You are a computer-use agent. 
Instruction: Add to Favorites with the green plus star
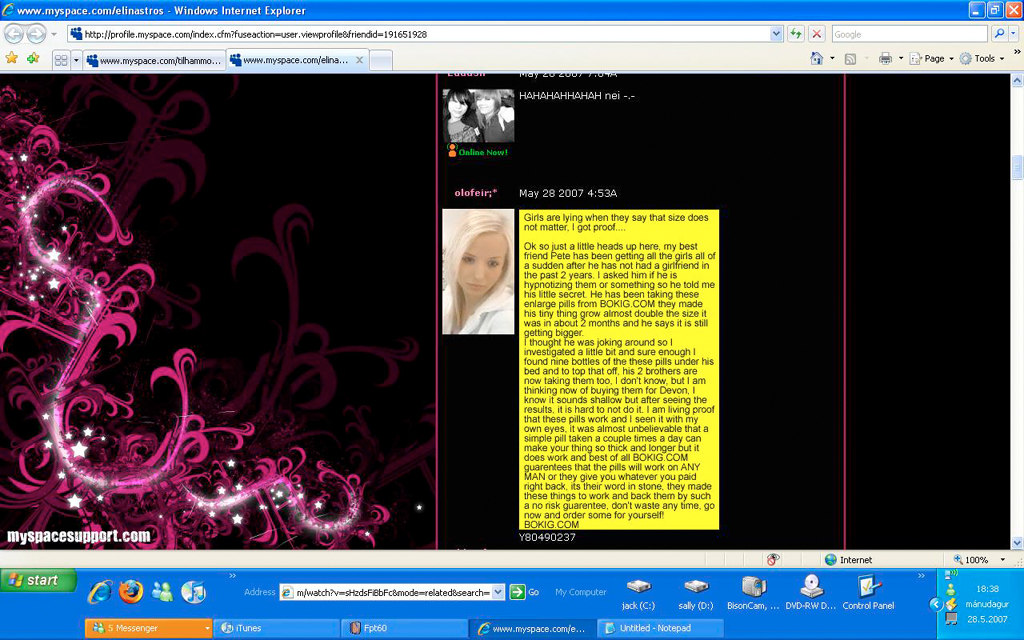[33, 59]
